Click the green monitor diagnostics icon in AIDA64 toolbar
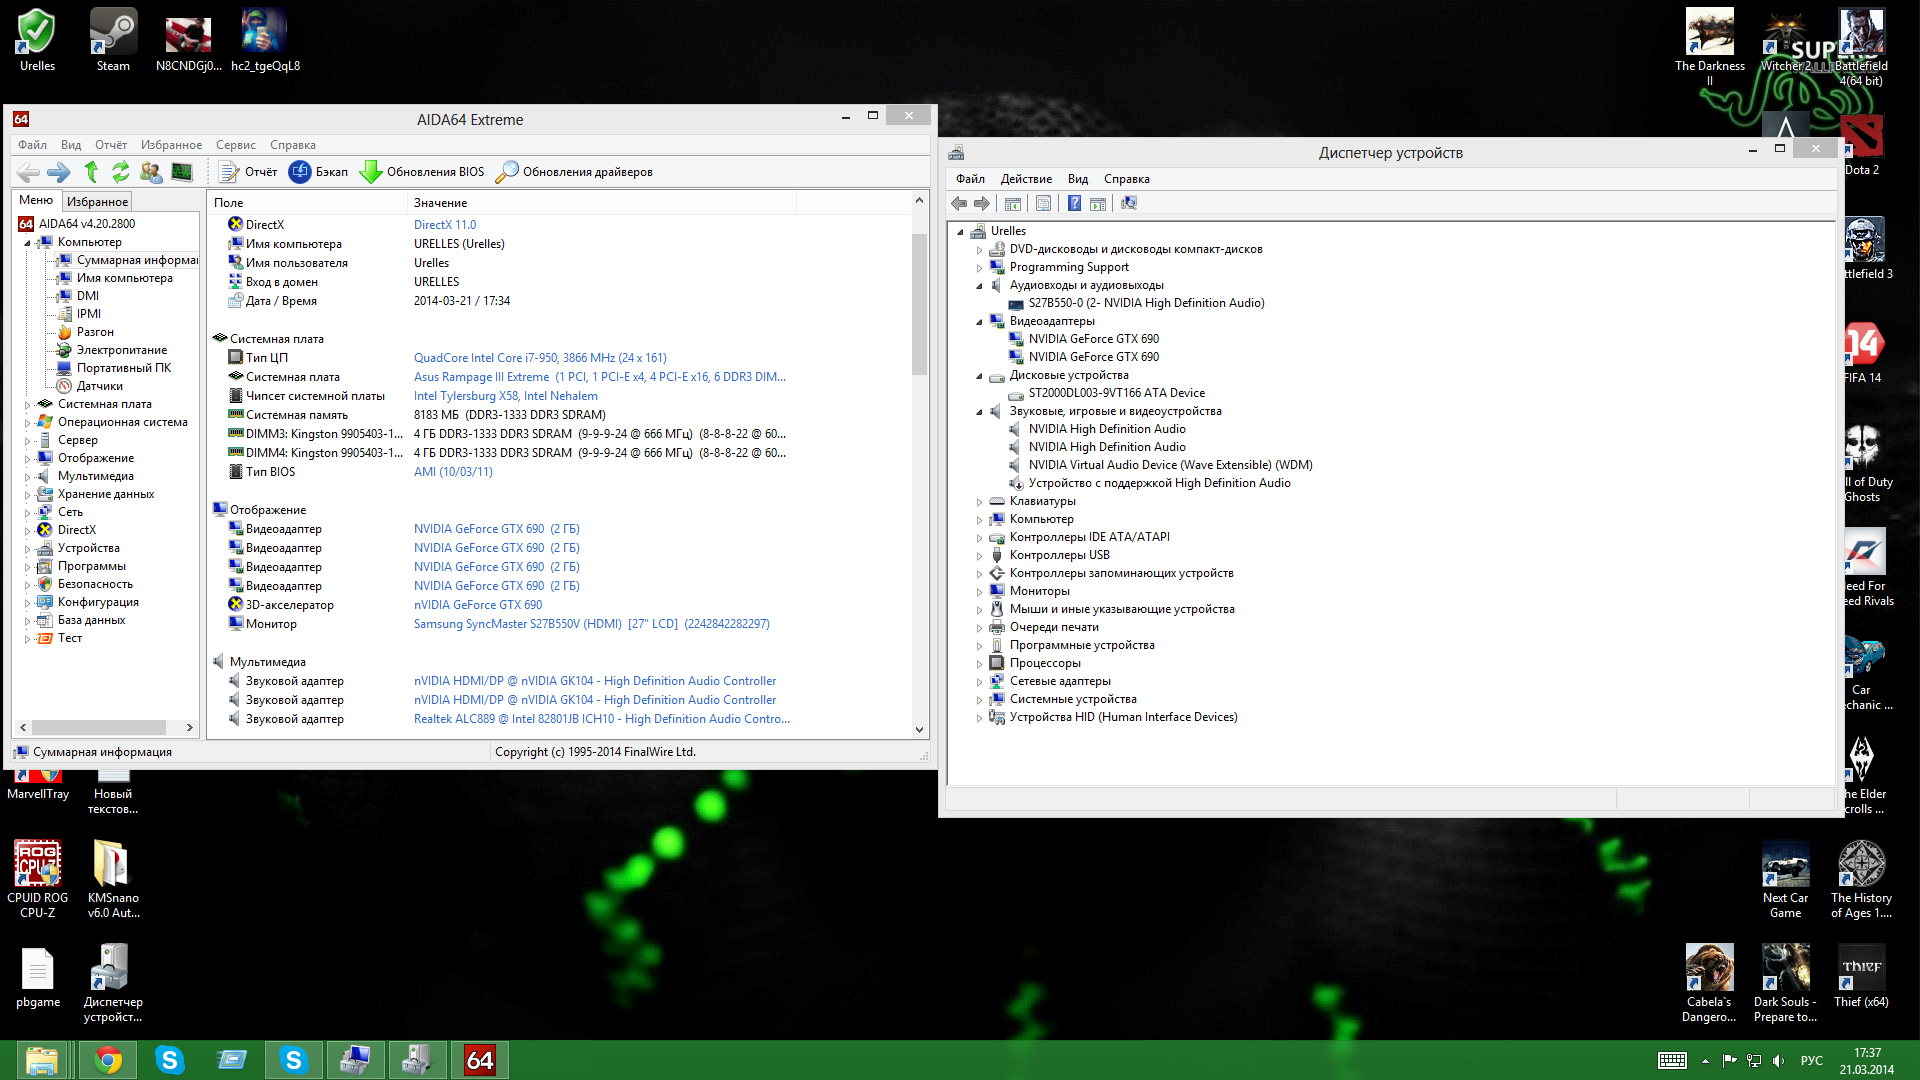 click(181, 172)
